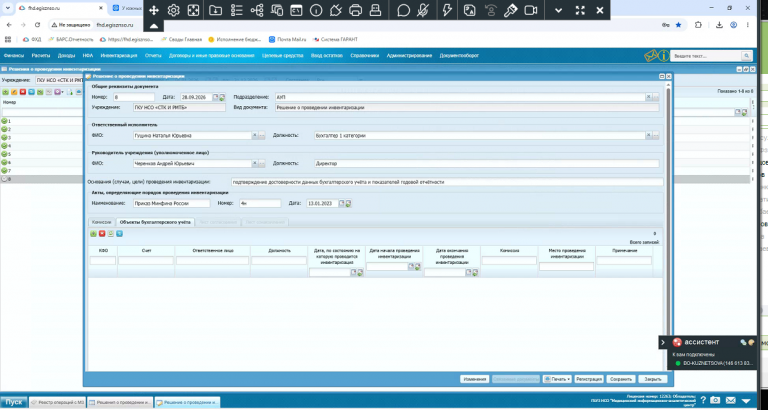The height and width of the screenshot is (410, 768).
Task: Open Реестр операций taskbar item
Action: click(58, 402)
